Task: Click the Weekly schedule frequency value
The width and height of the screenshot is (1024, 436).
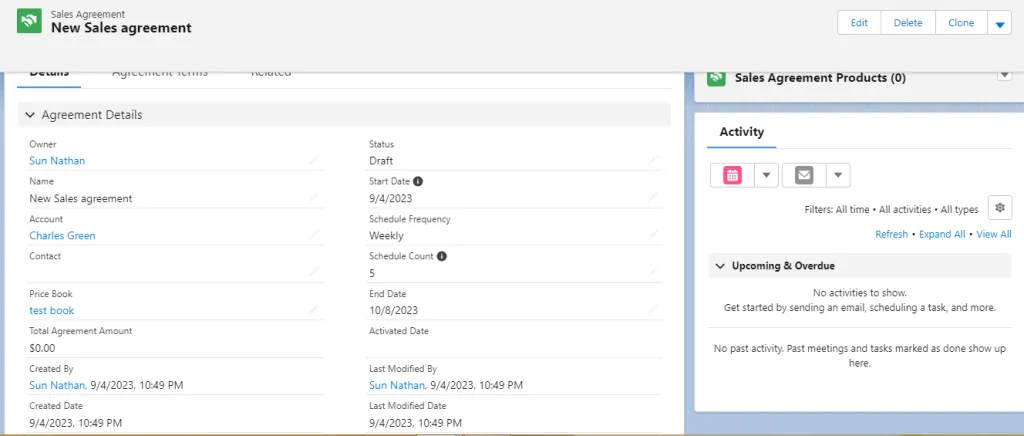Action: [x=386, y=236]
